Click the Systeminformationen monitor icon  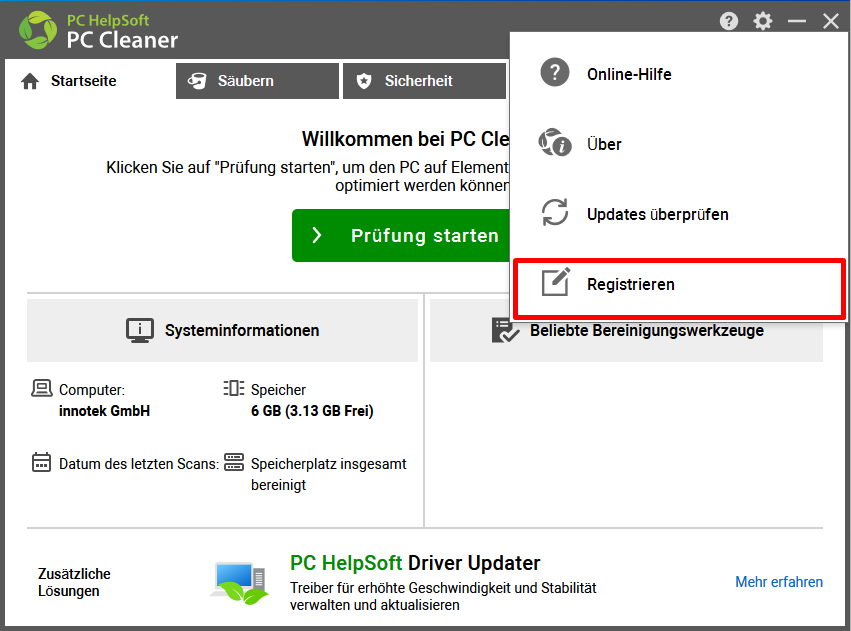click(x=139, y=330)
